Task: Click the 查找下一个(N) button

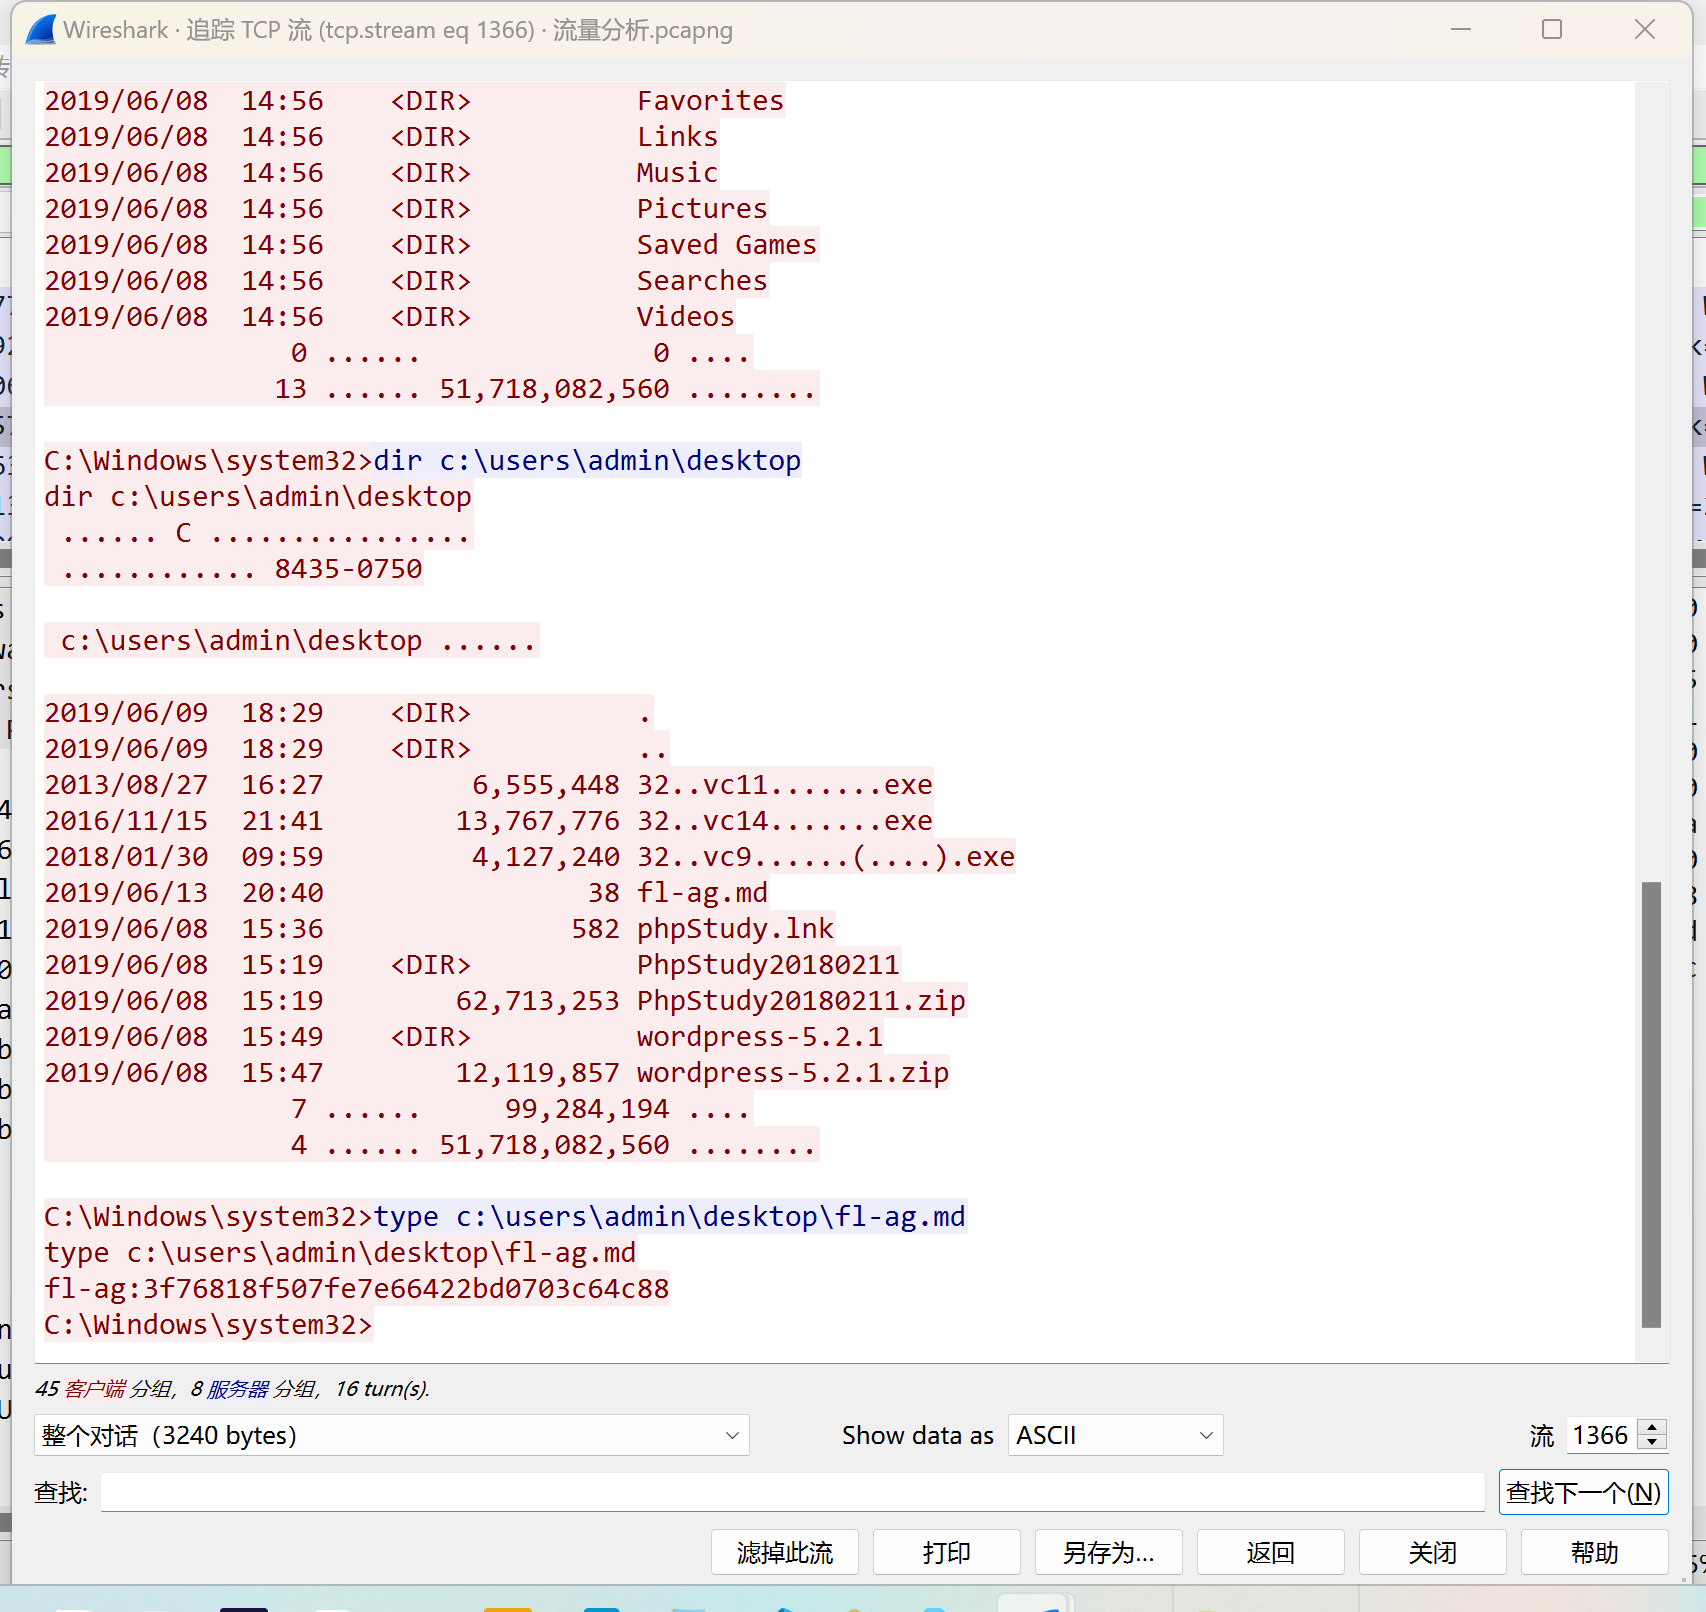Action: click(1583, 1492)
